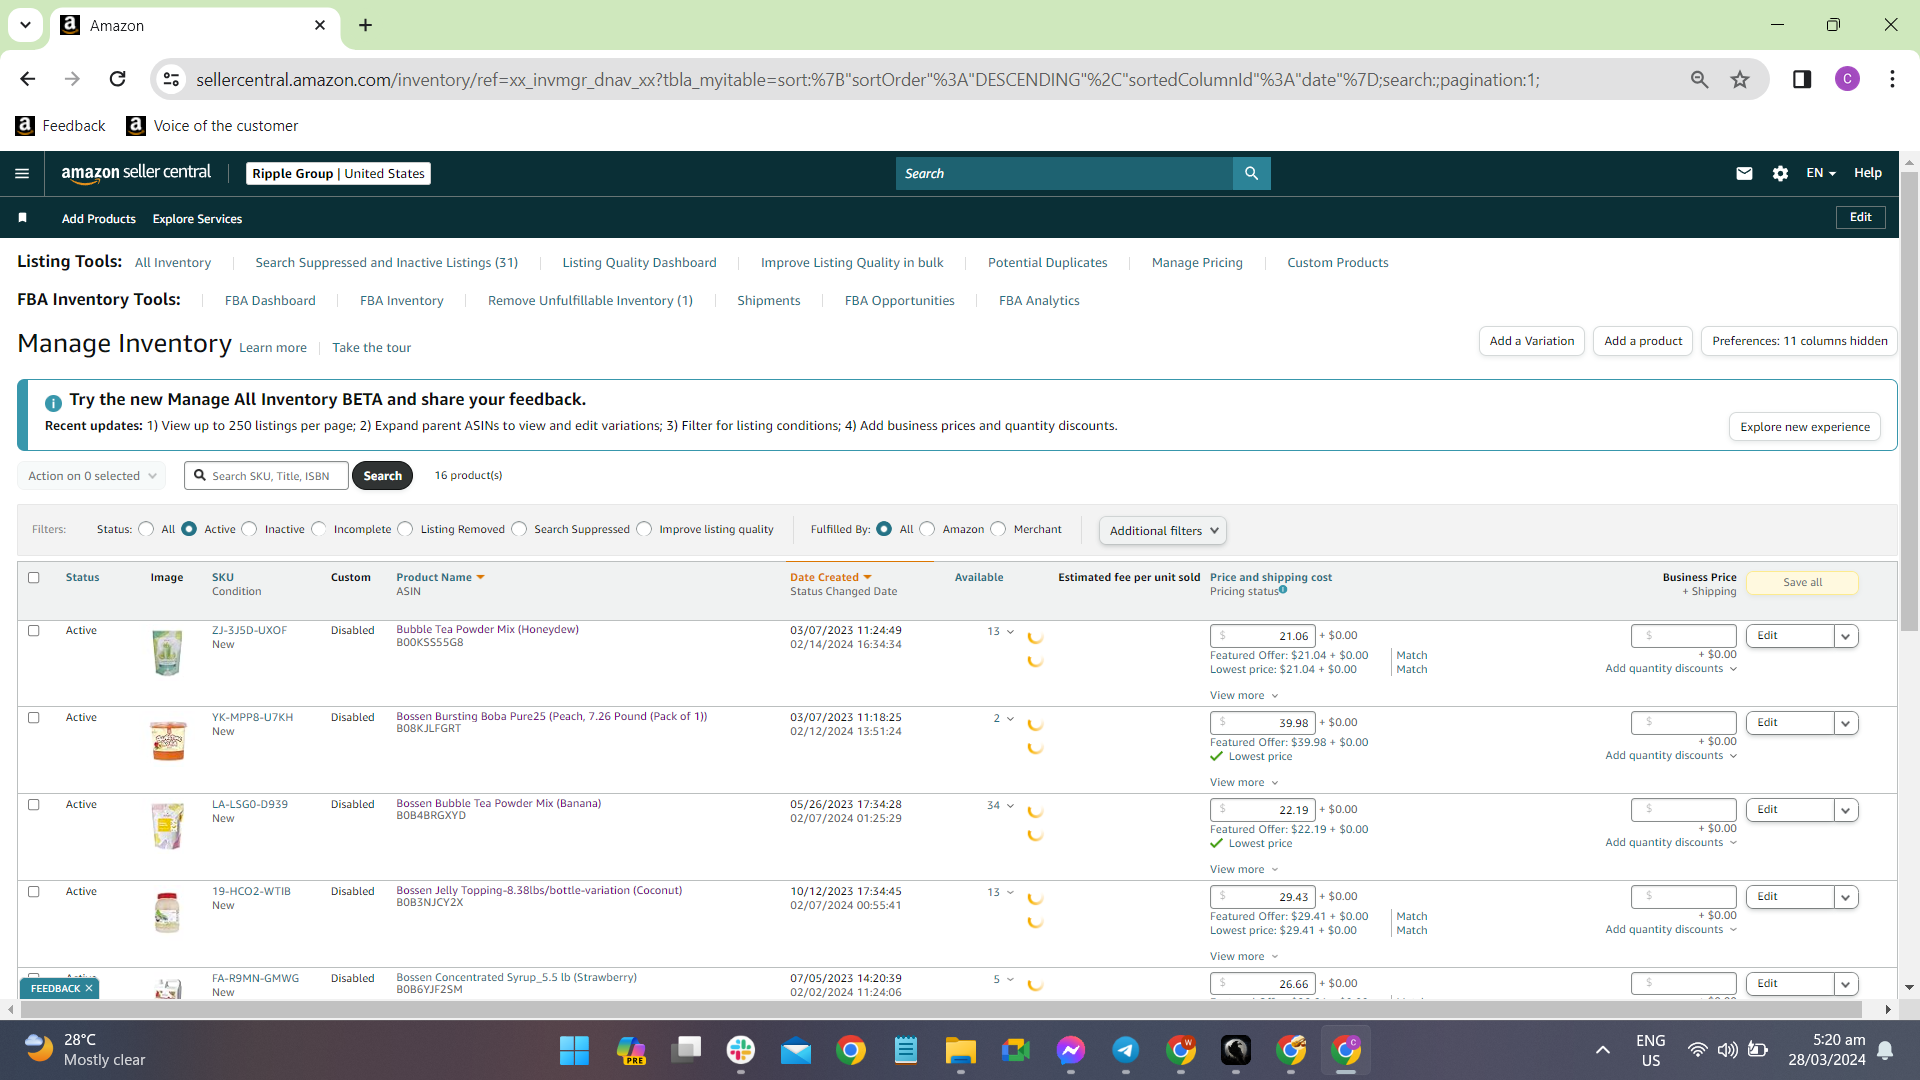1920x1080 pixels.
Task: Expand available quantity 34 for Banana row
Action: (x=1001, y=805)
